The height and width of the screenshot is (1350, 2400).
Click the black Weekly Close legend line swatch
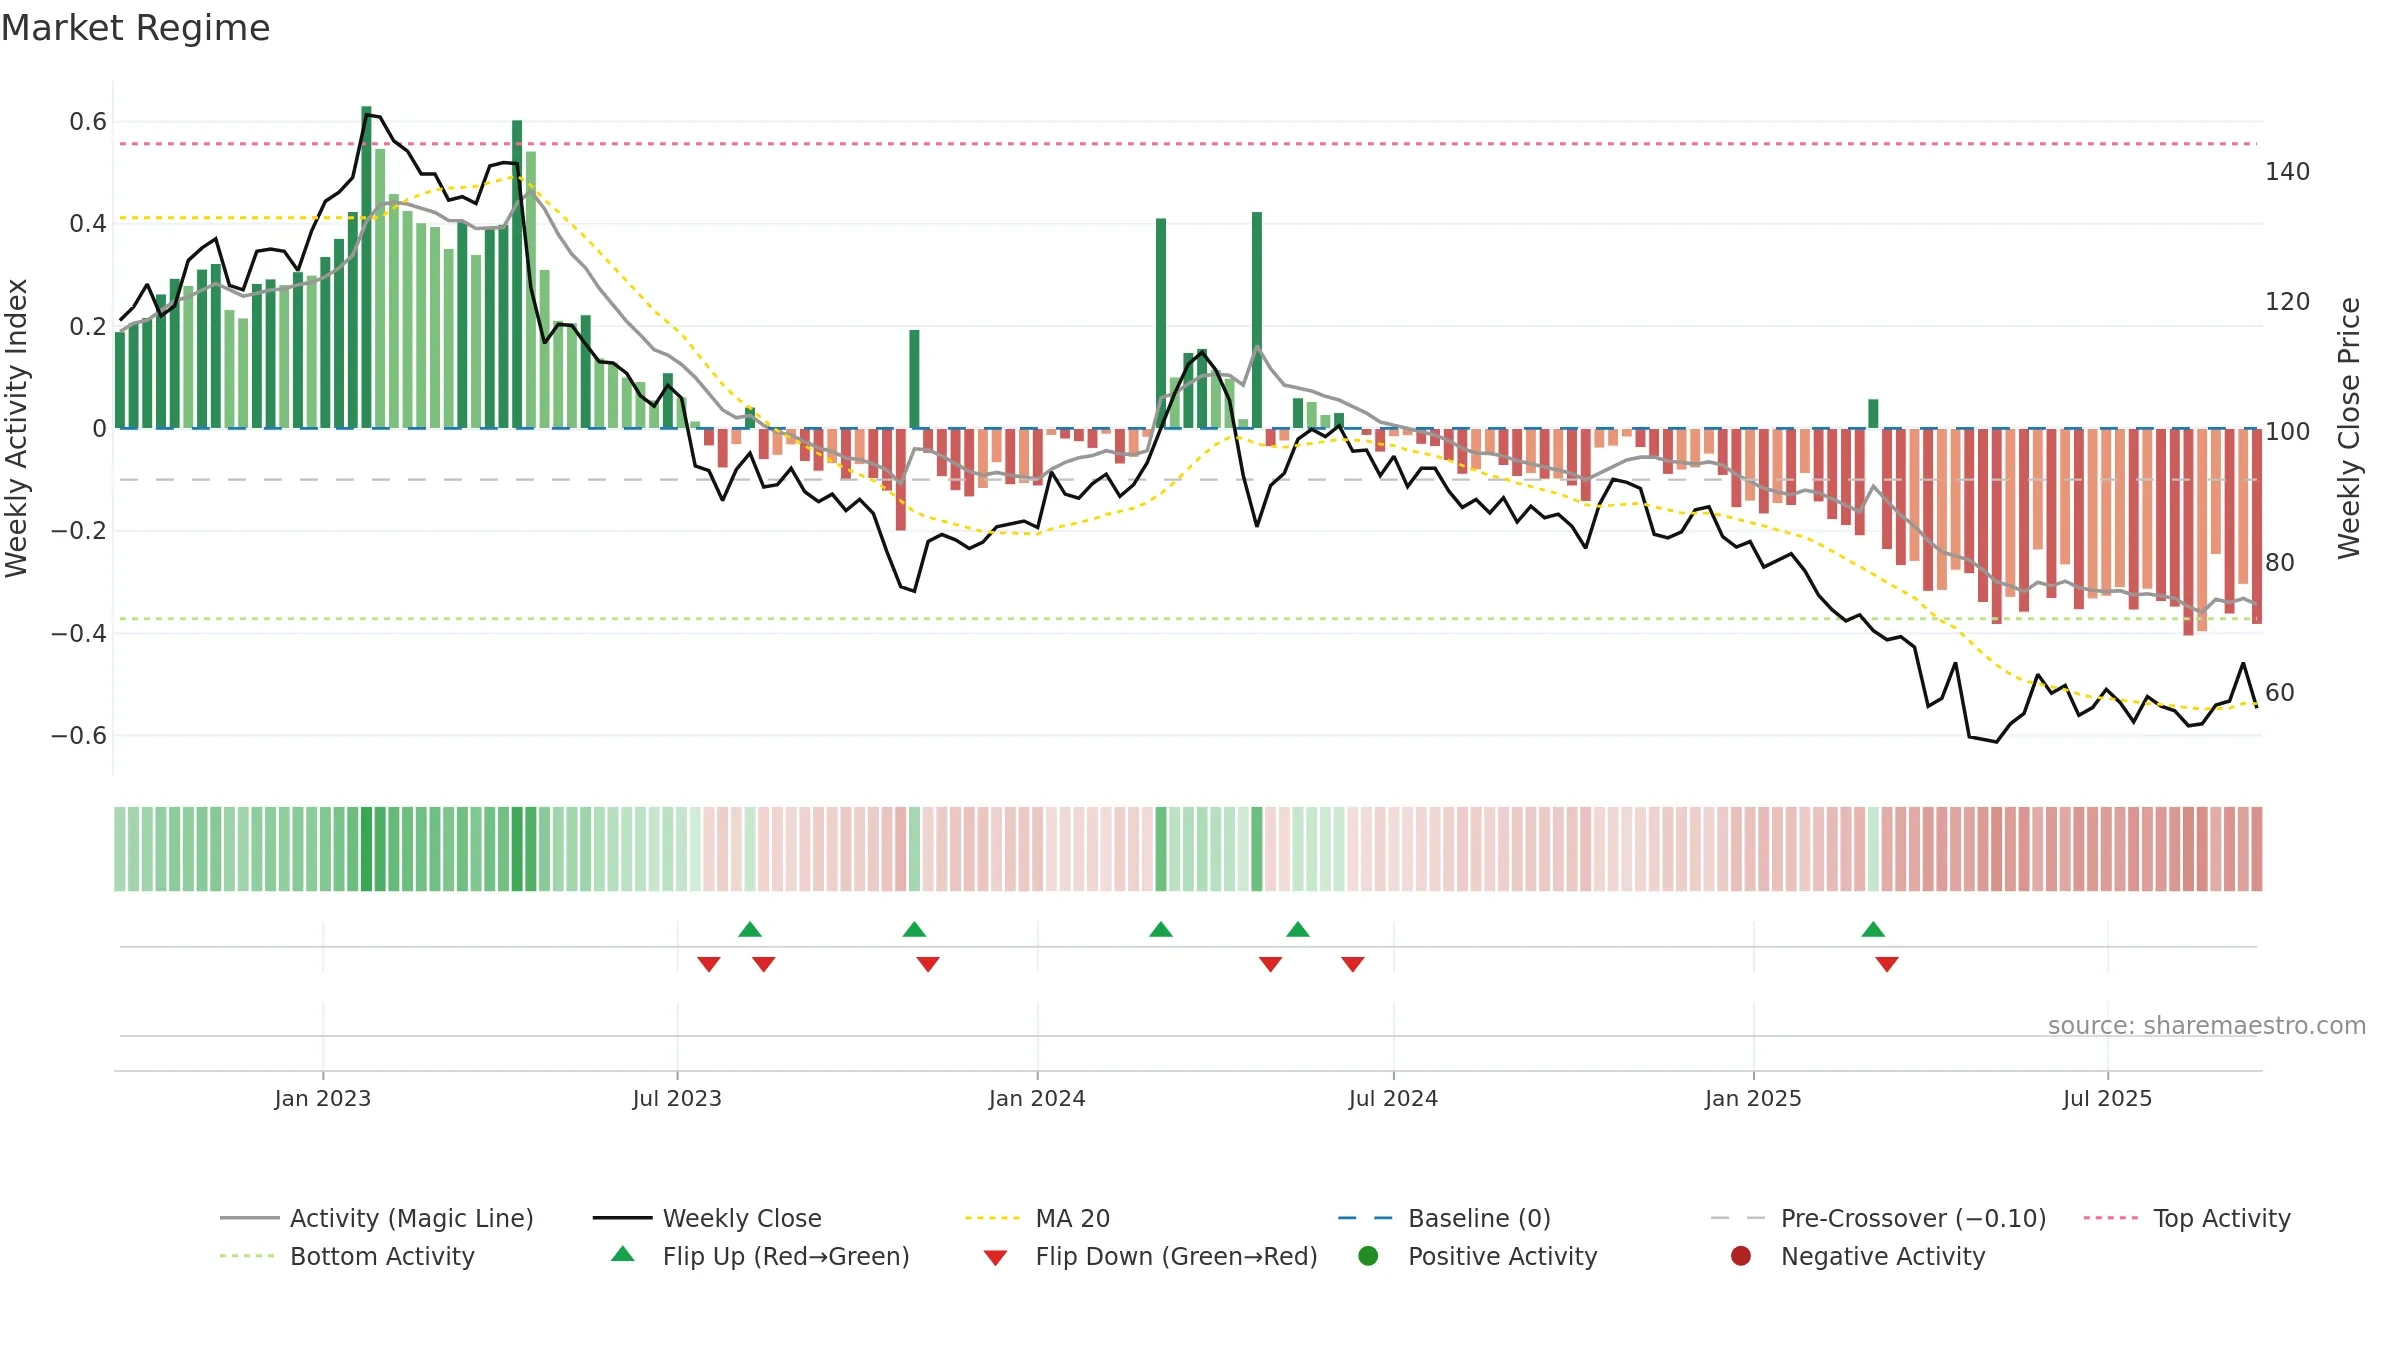[622, 1218]
